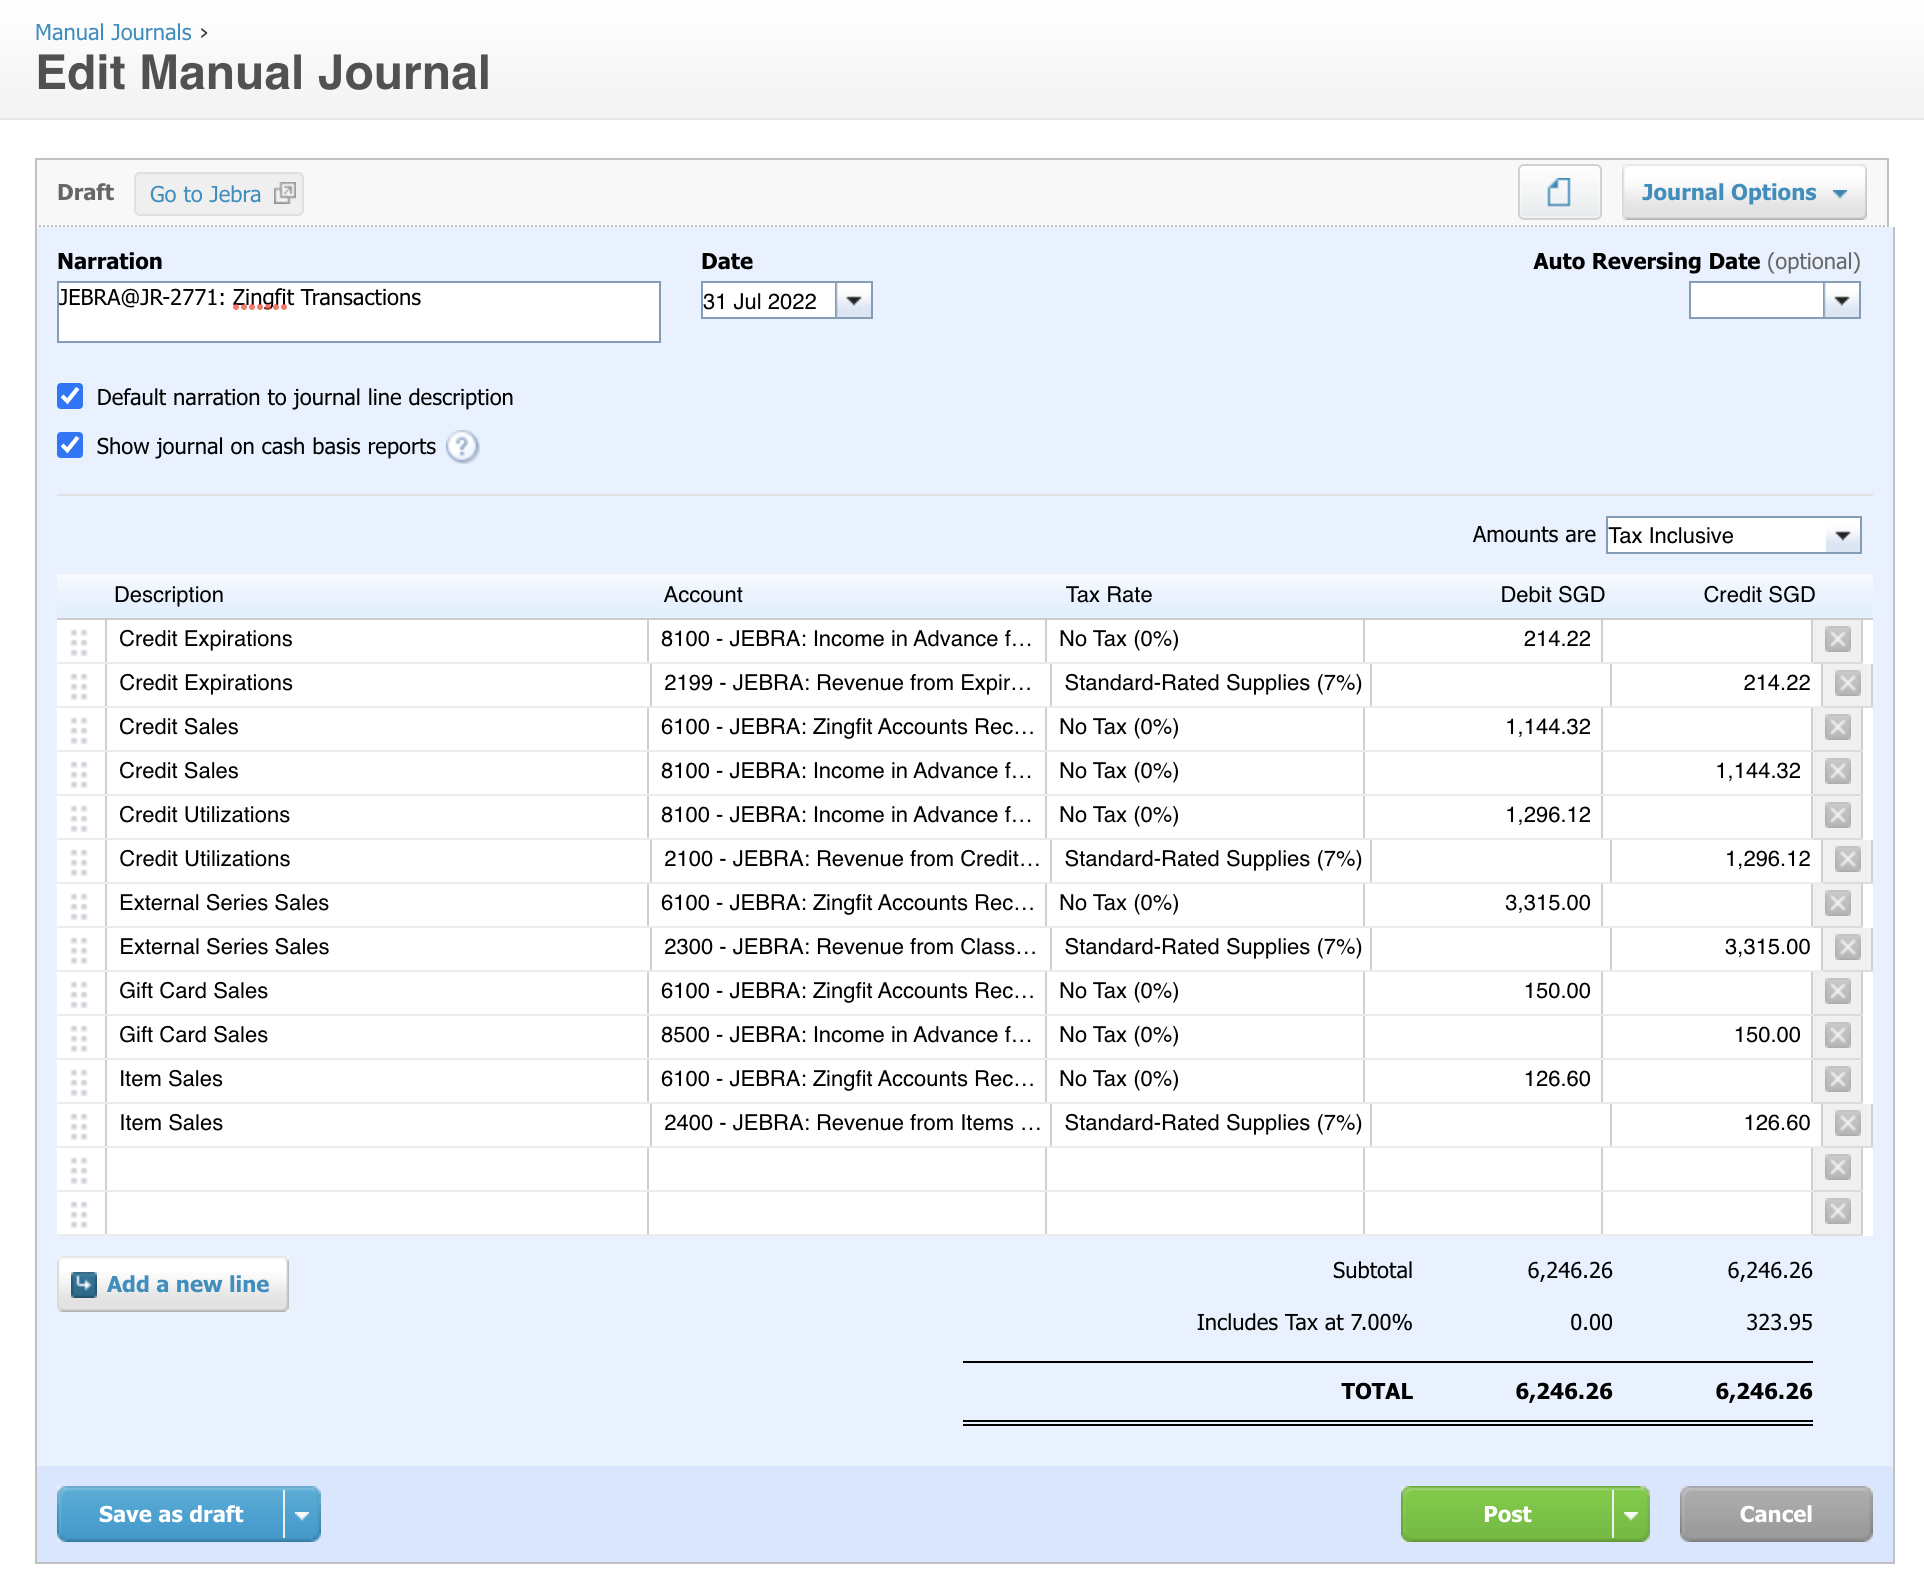Click the description cell of the first empty line

pos(377,1167)
